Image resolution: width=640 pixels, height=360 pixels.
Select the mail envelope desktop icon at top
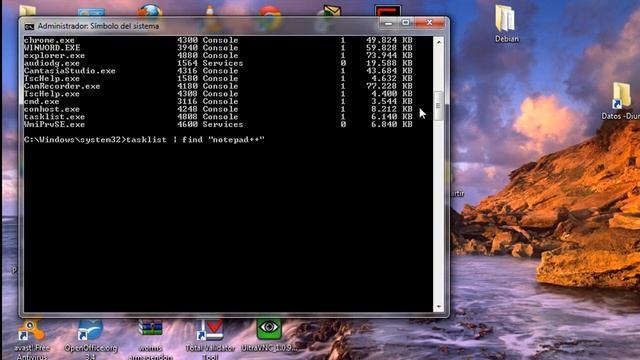click(x=331, y=11)
